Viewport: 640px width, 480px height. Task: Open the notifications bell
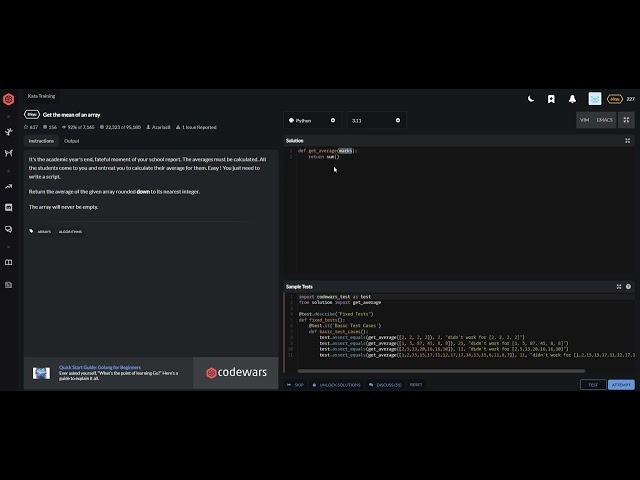click(572, 99)
